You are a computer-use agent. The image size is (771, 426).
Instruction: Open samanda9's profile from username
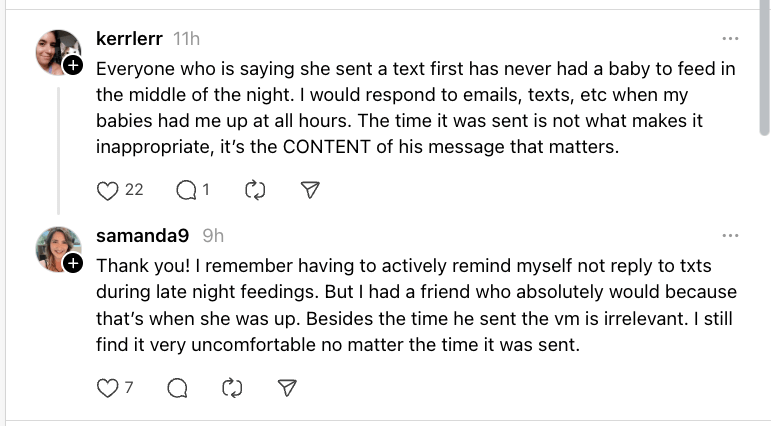point(144,236)
